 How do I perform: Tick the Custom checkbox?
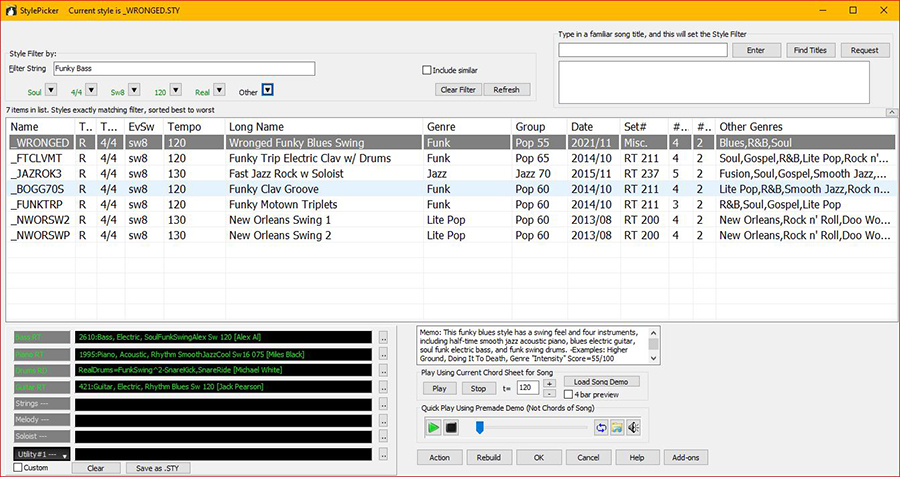pyautogui.click(x=19, y=468)
